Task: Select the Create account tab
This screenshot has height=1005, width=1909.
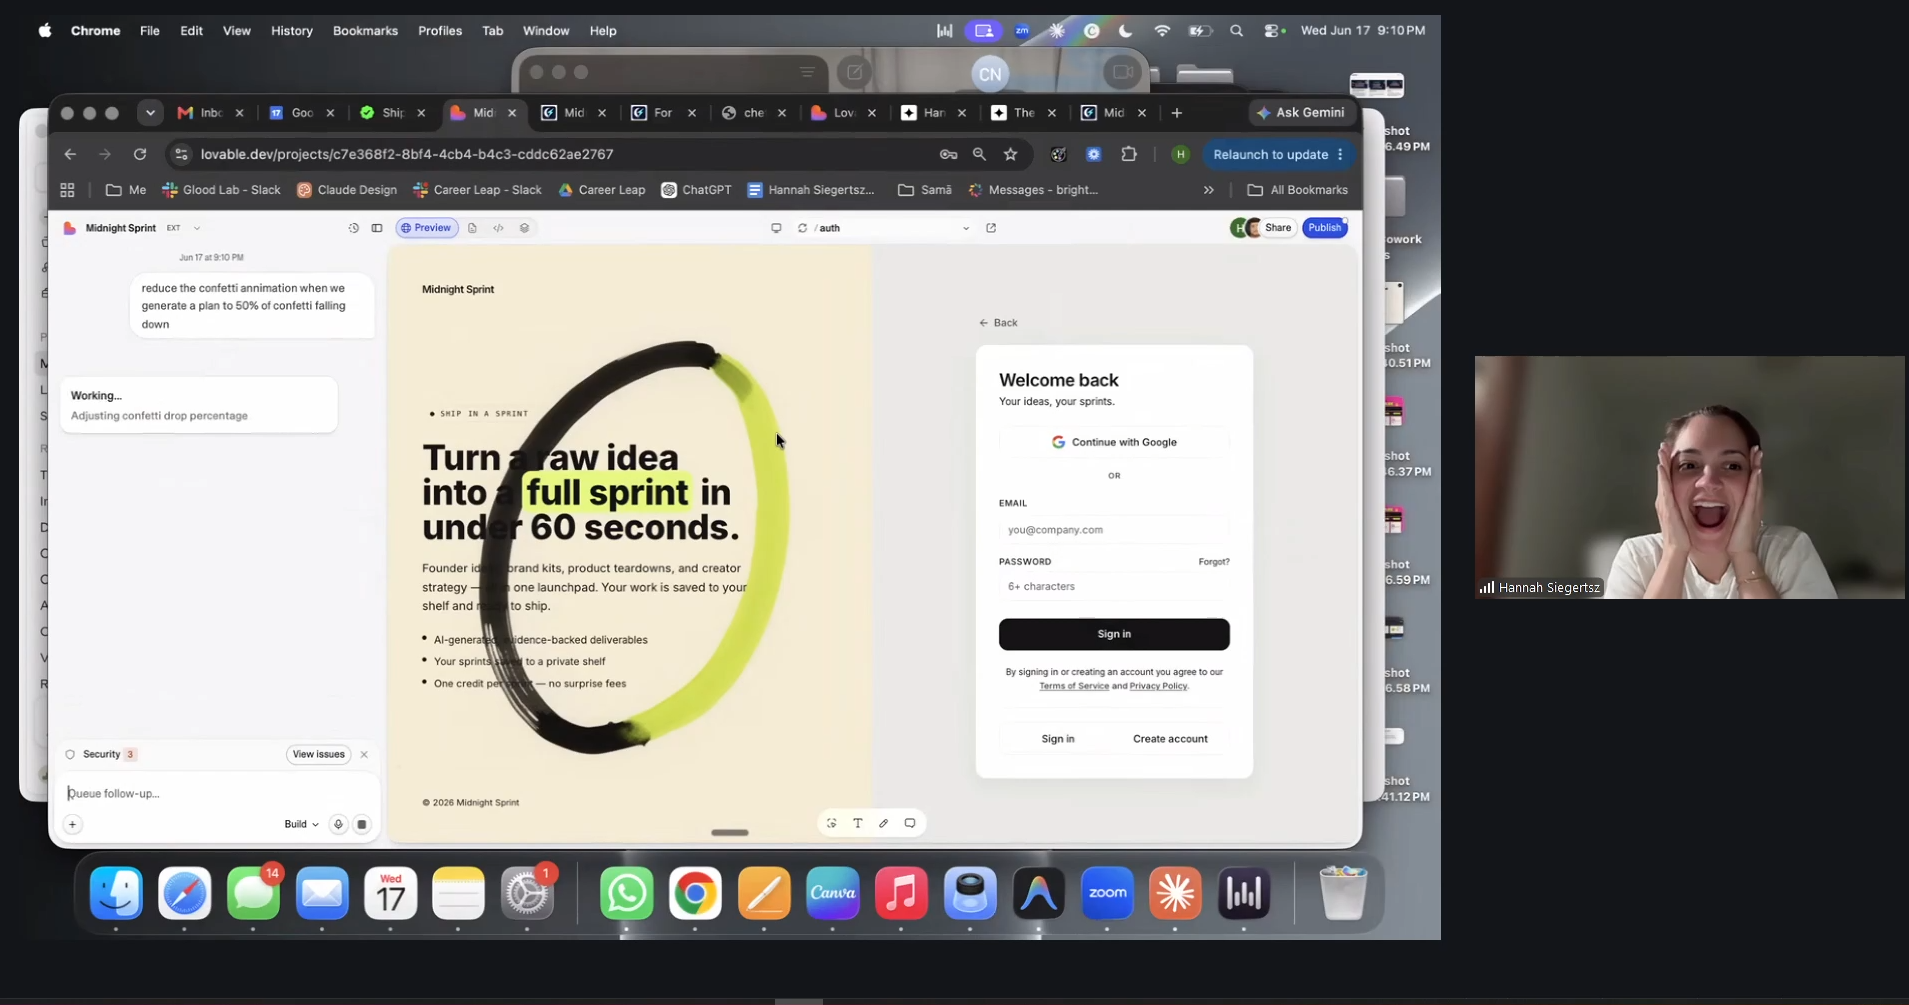Action: click(x=1170, y=739)
